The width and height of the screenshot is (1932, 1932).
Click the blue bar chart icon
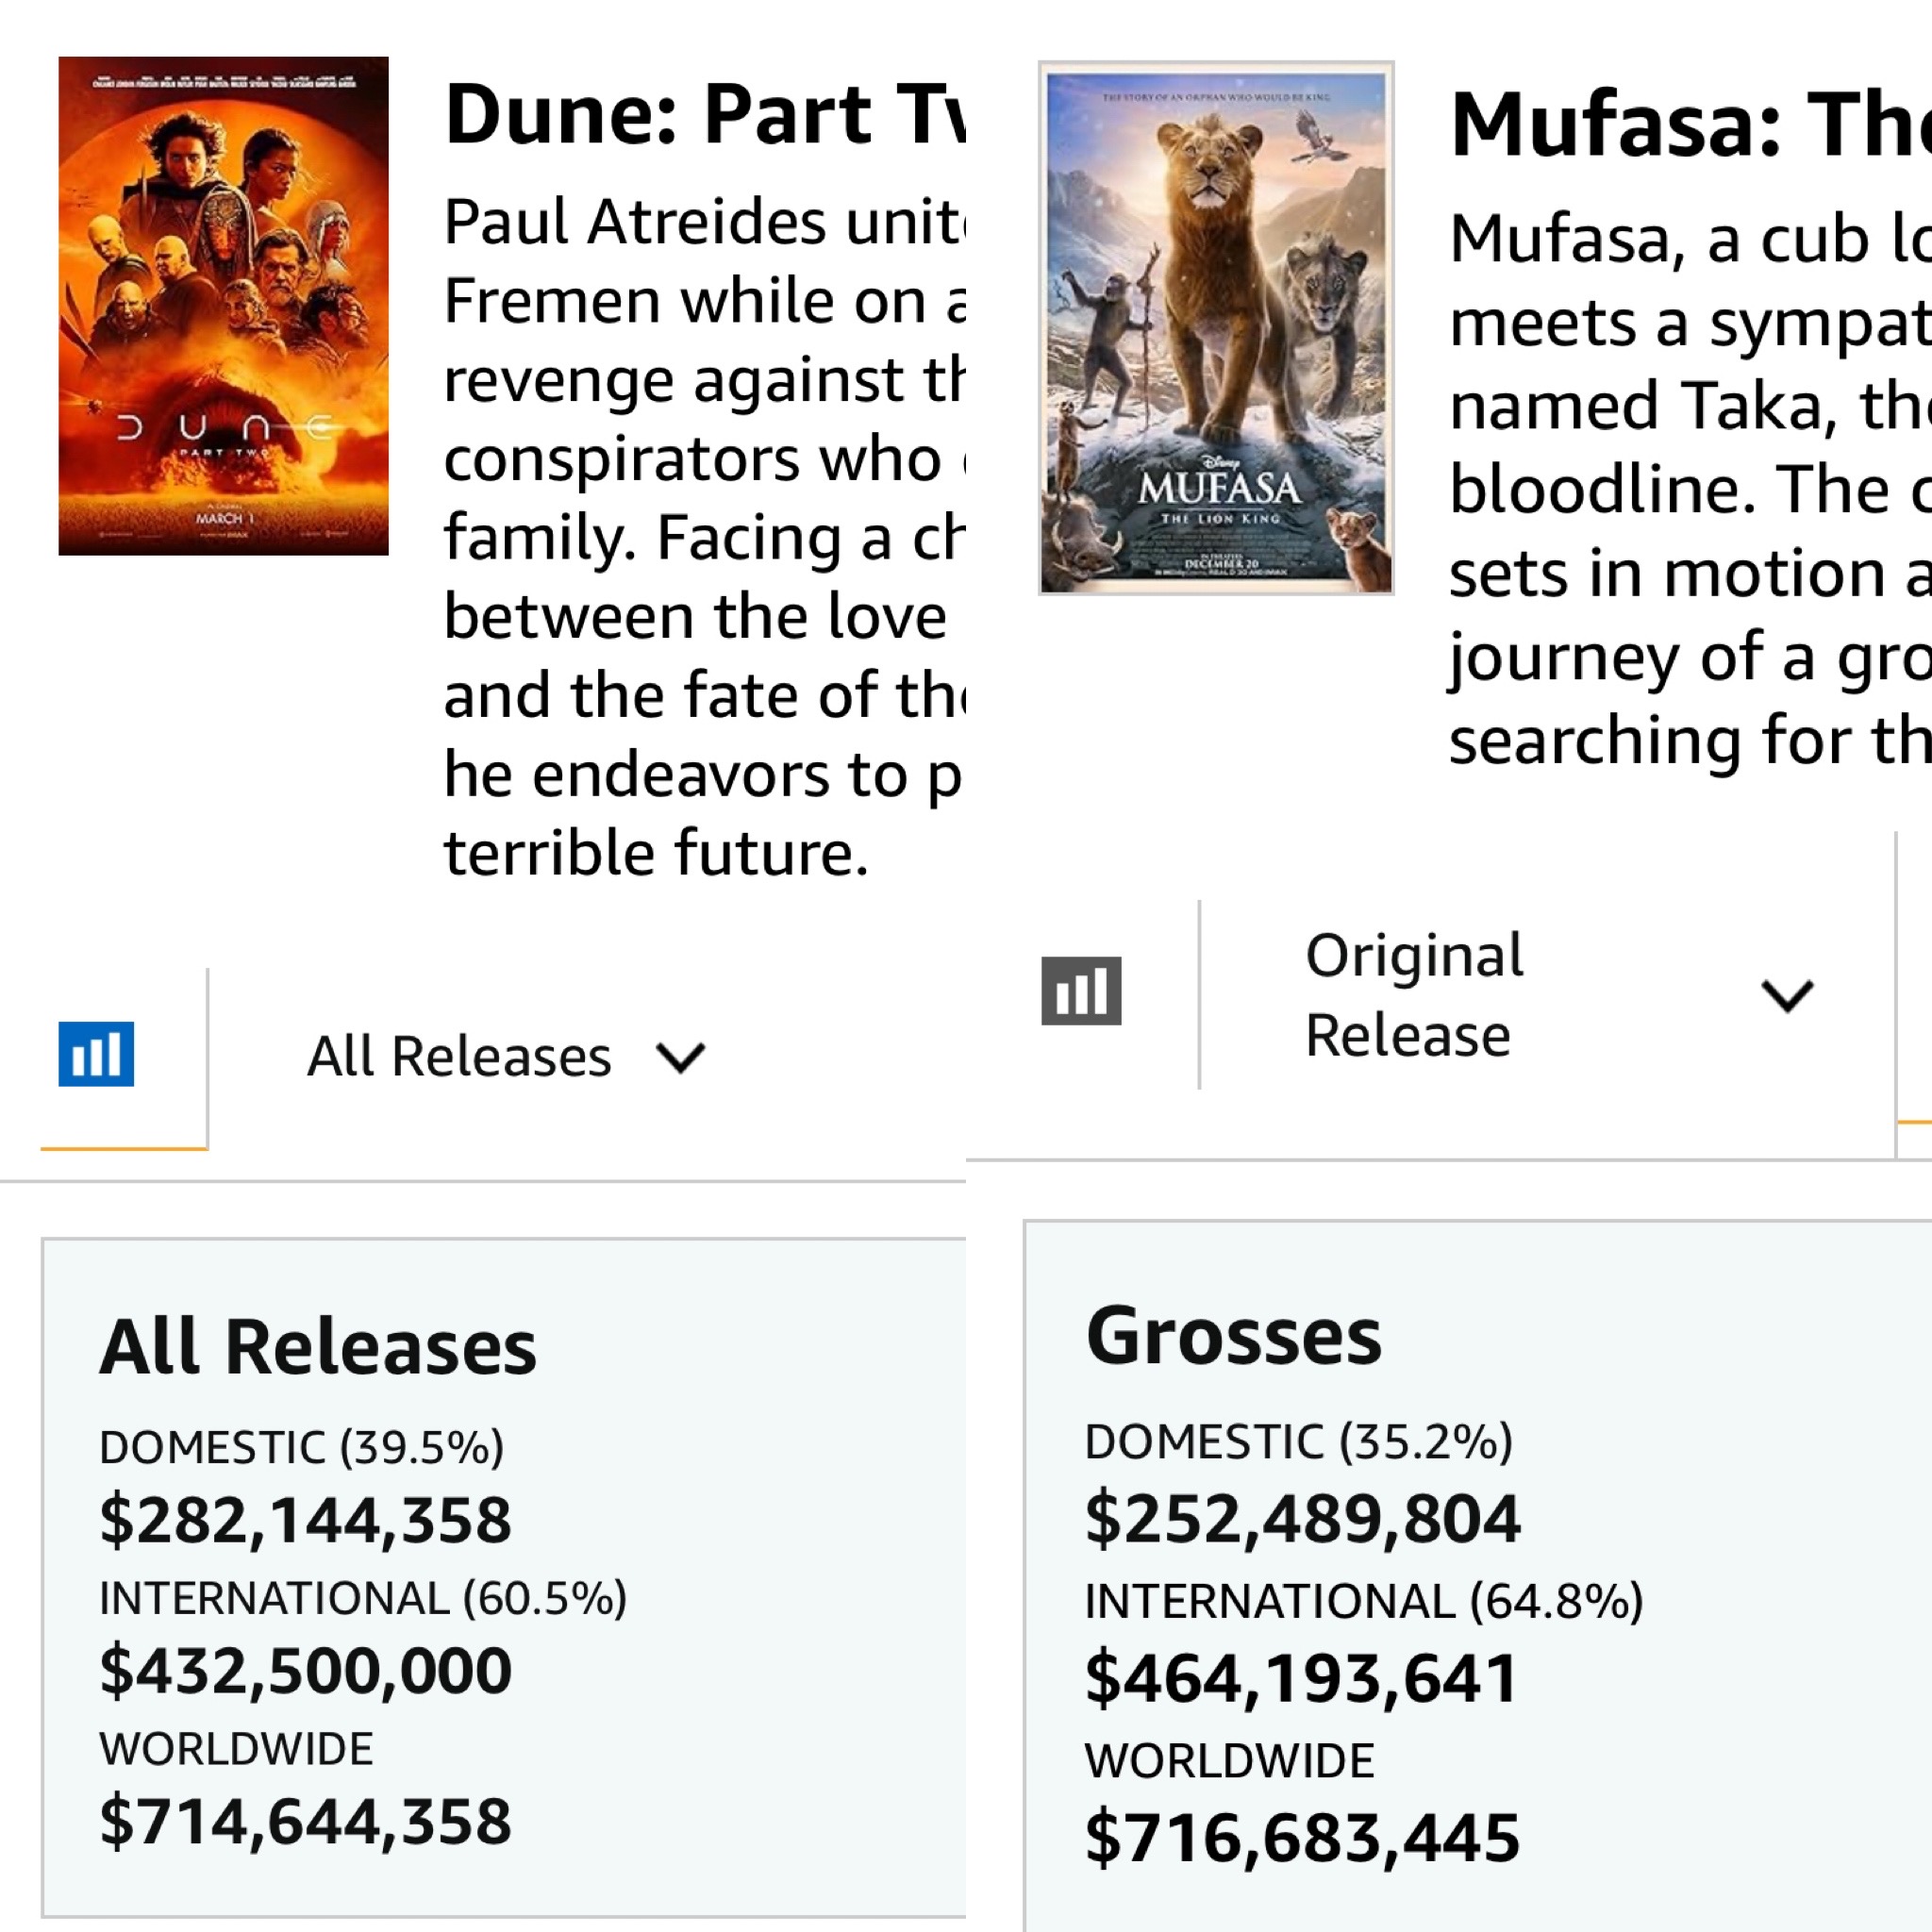96,1054
